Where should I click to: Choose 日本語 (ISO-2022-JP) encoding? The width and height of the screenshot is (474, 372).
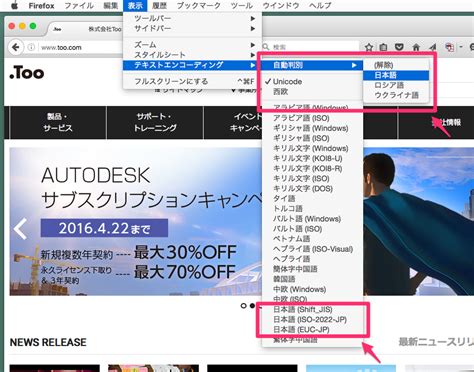pyautogui.click(x=312, y=320)
